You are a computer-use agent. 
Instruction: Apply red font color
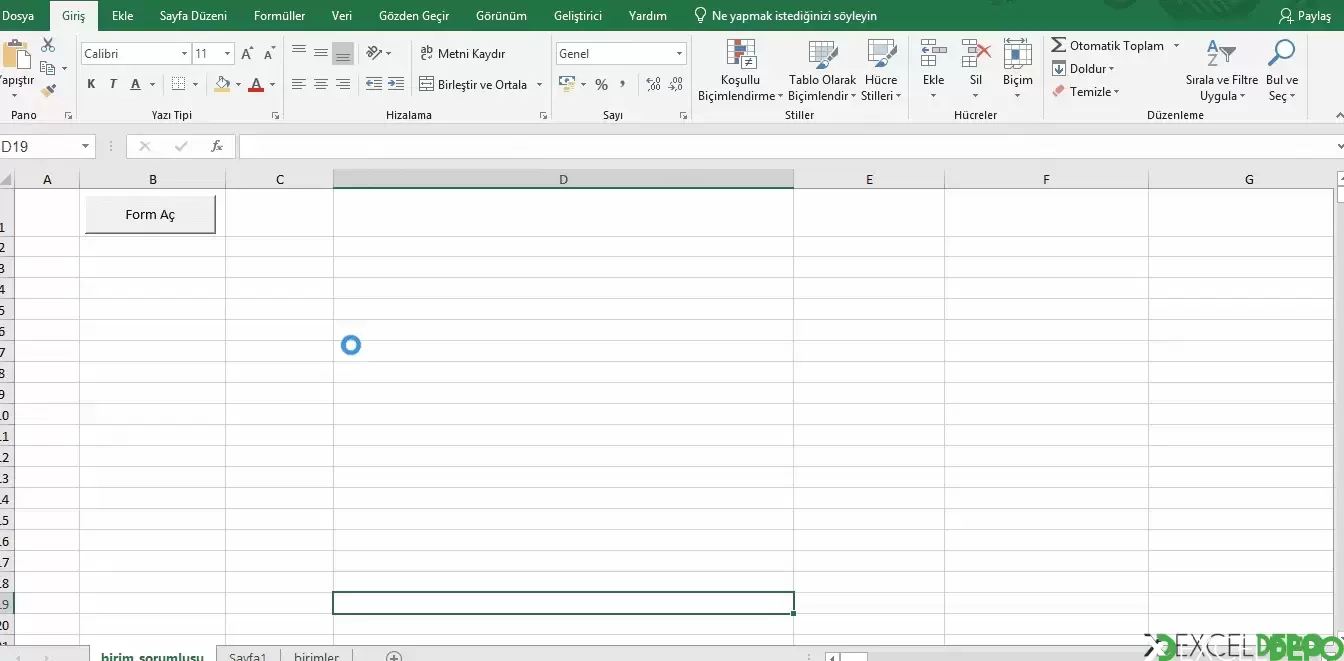256,84
